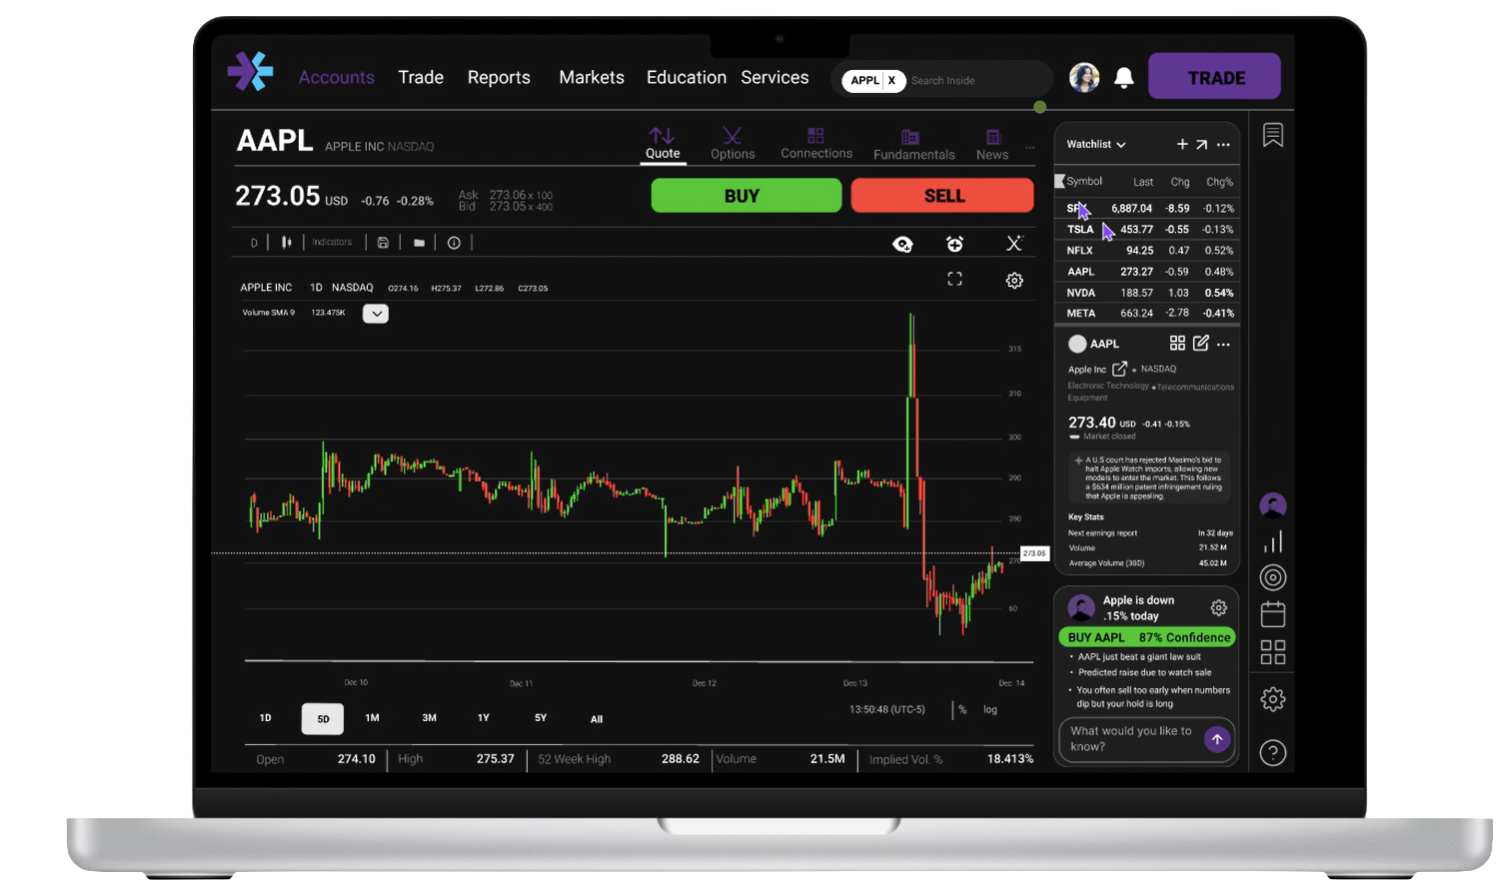The height and width of the screenshot is (892, 1510).
Task: Open the News tab
Action: point(992,145)
